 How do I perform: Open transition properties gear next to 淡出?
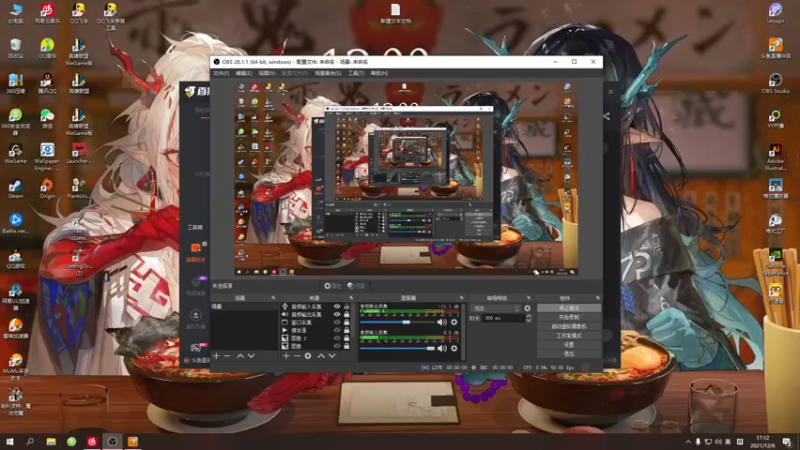pos(528,308)
